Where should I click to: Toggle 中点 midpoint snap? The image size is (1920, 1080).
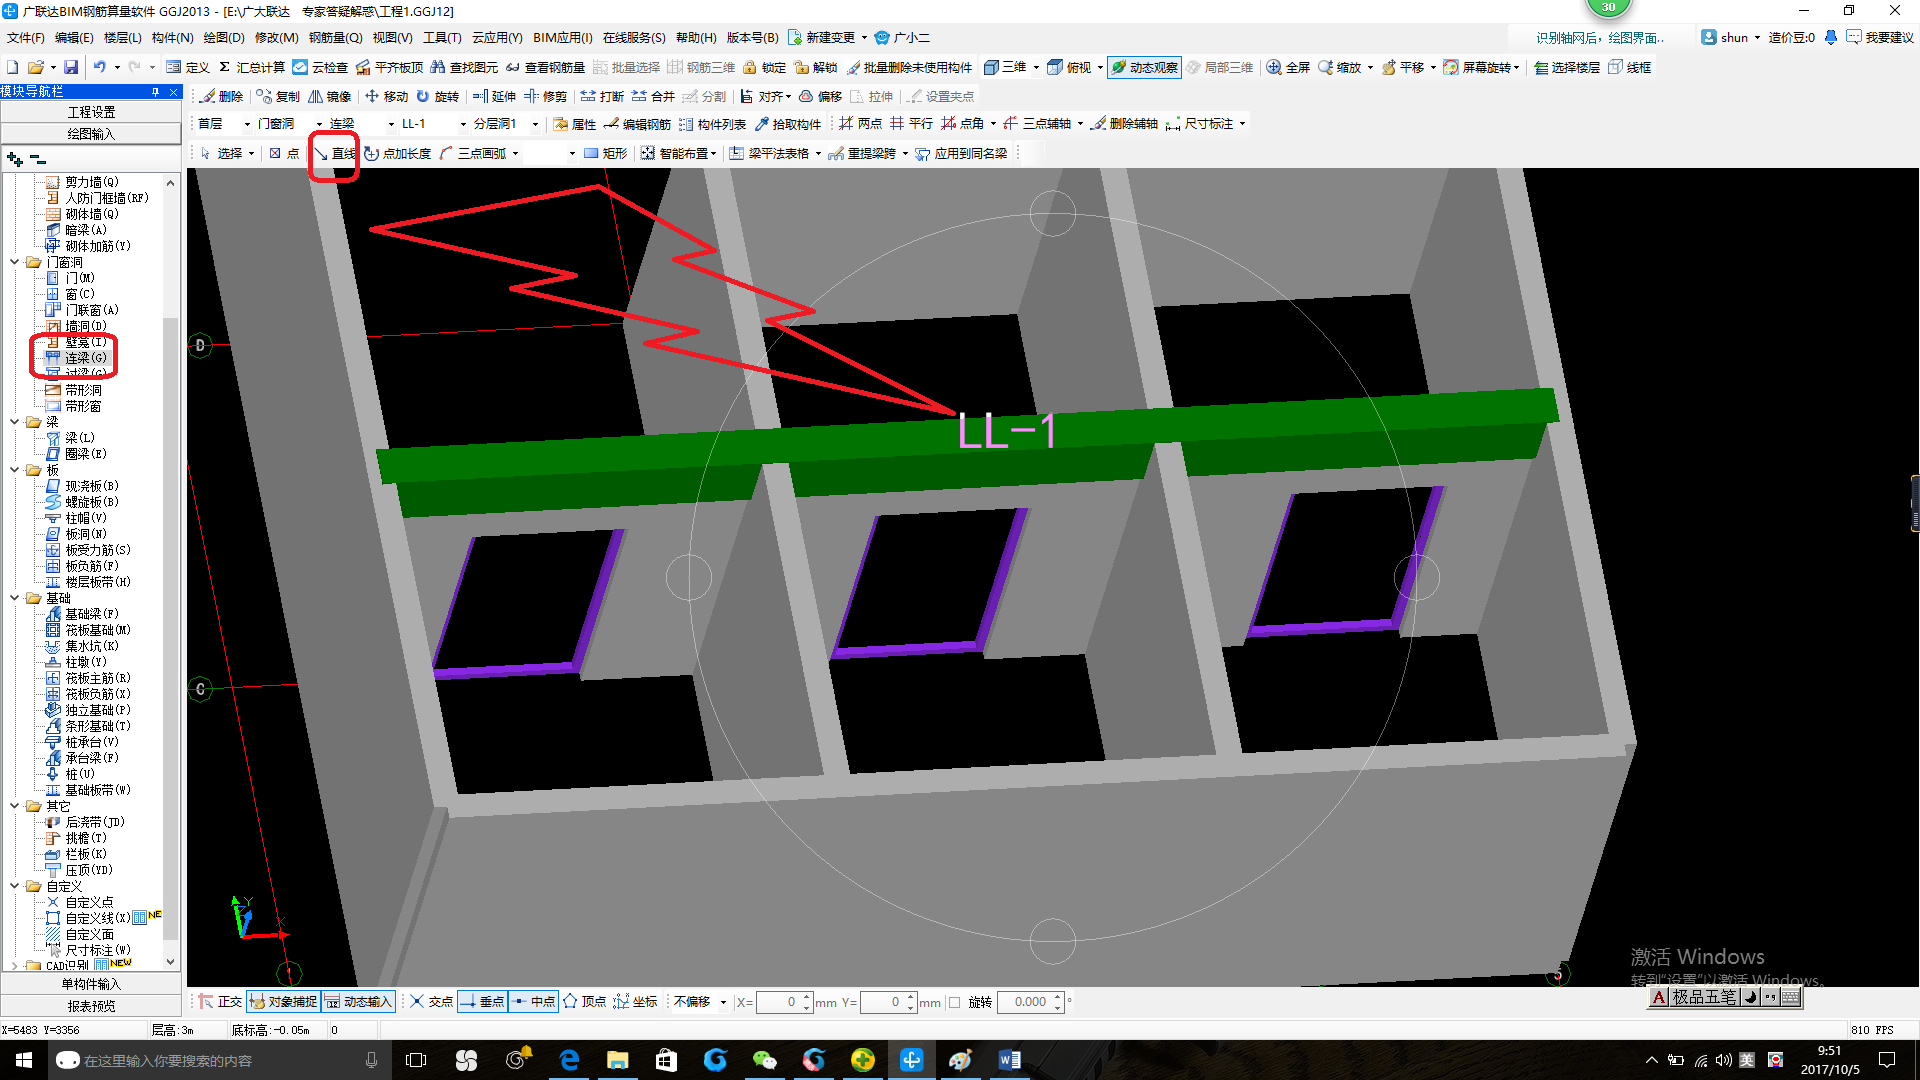[533, 1001]
